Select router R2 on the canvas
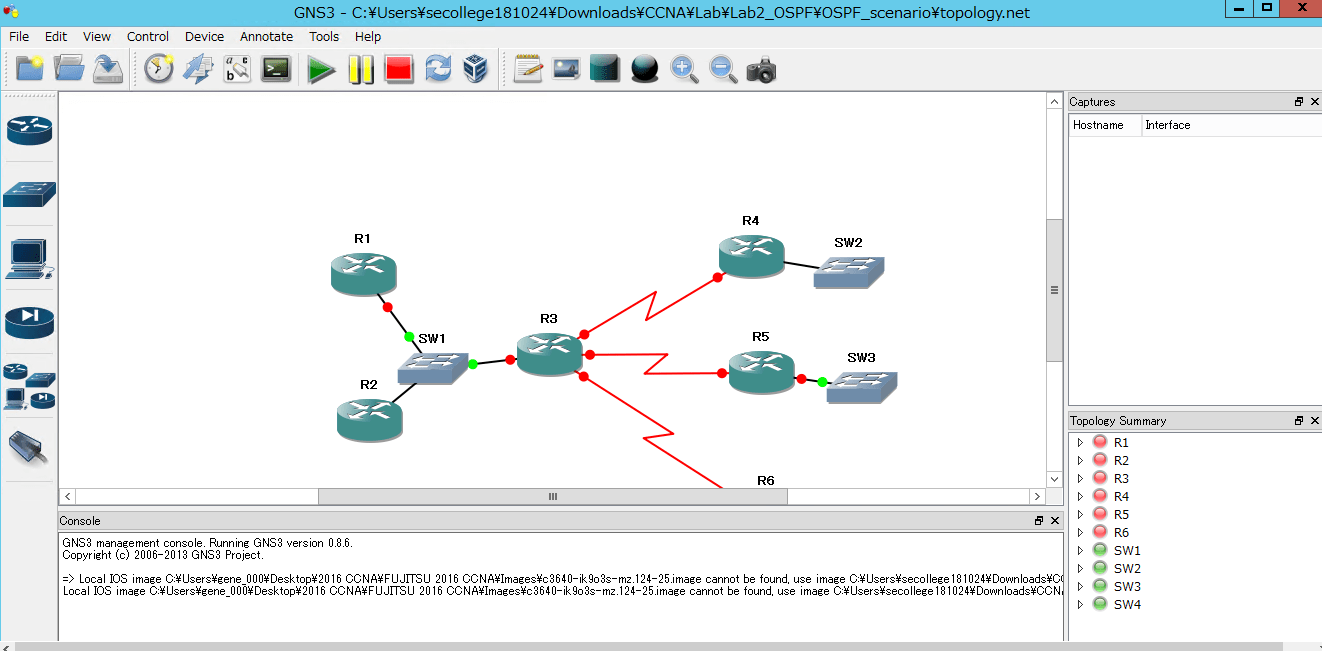Viewport: 1322px width, 651px height. coord(370,419)
